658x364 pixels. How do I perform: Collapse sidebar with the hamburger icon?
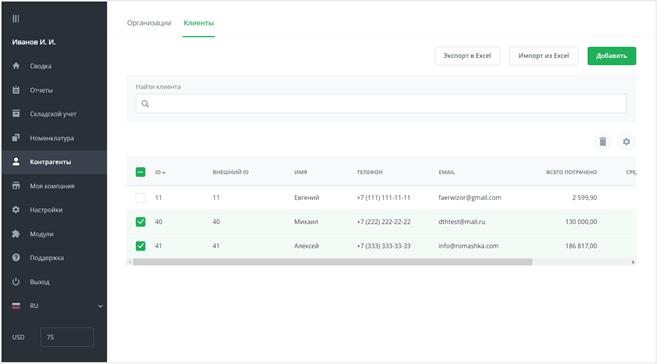(x=16, y=18)
